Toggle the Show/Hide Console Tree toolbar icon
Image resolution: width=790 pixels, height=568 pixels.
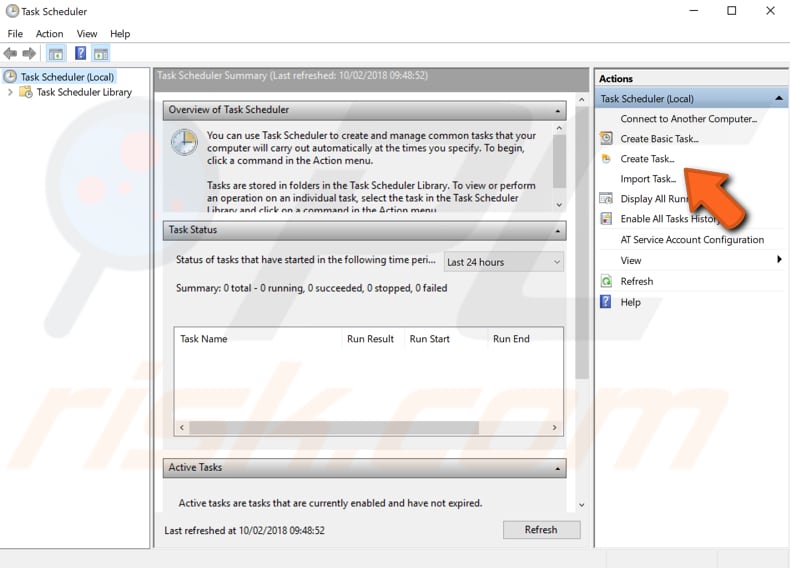(56, 53)
